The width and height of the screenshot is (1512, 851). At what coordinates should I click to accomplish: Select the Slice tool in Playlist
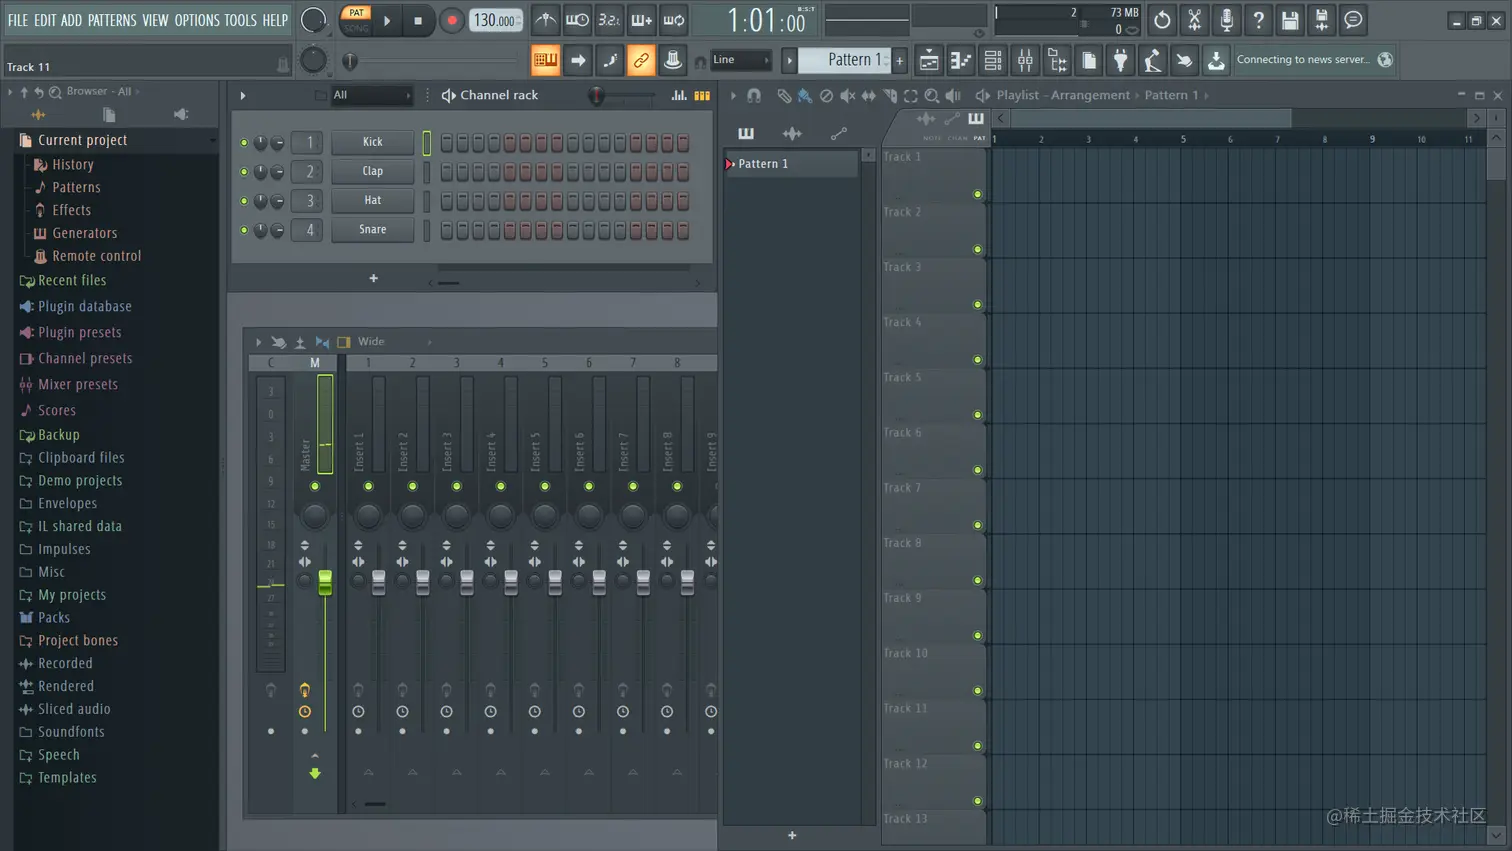pyautogui.click(x=889, y=96)
